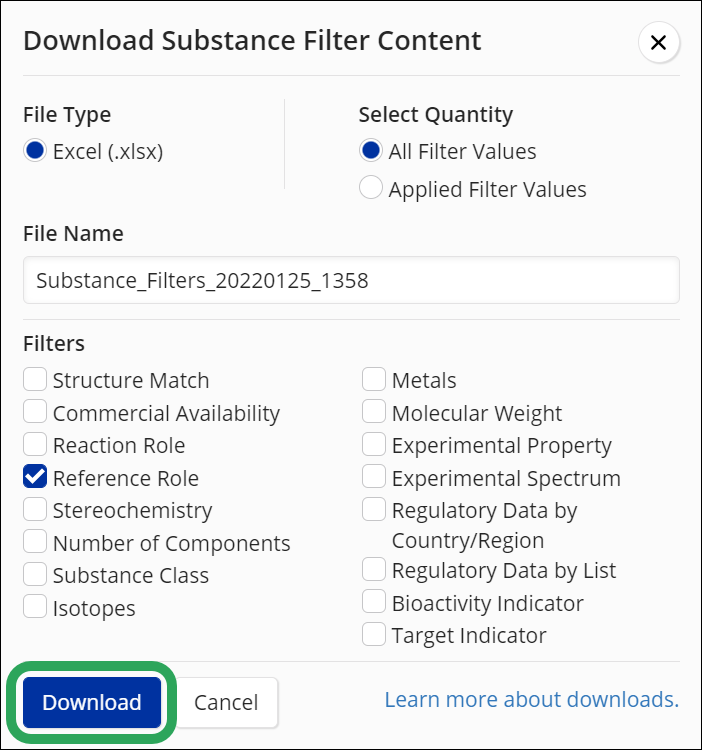Check the Experimental Property filter
Image resolution: width=702 pixels, height=750 pixels.
click(x=374, y=444)
